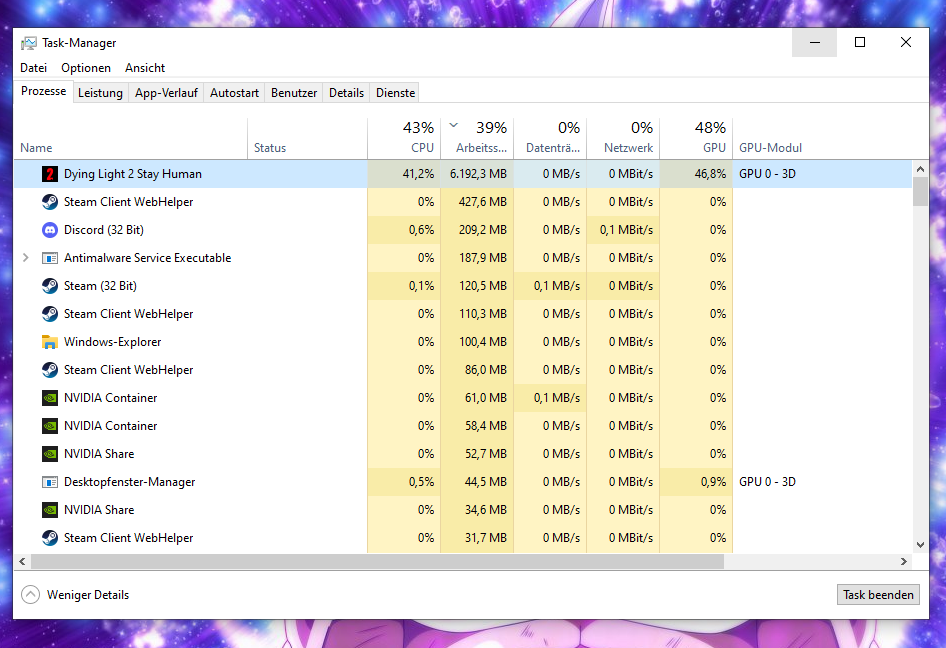Click GPU 0 - 3D in Desktopfenster-Manager row

[767, 482]
